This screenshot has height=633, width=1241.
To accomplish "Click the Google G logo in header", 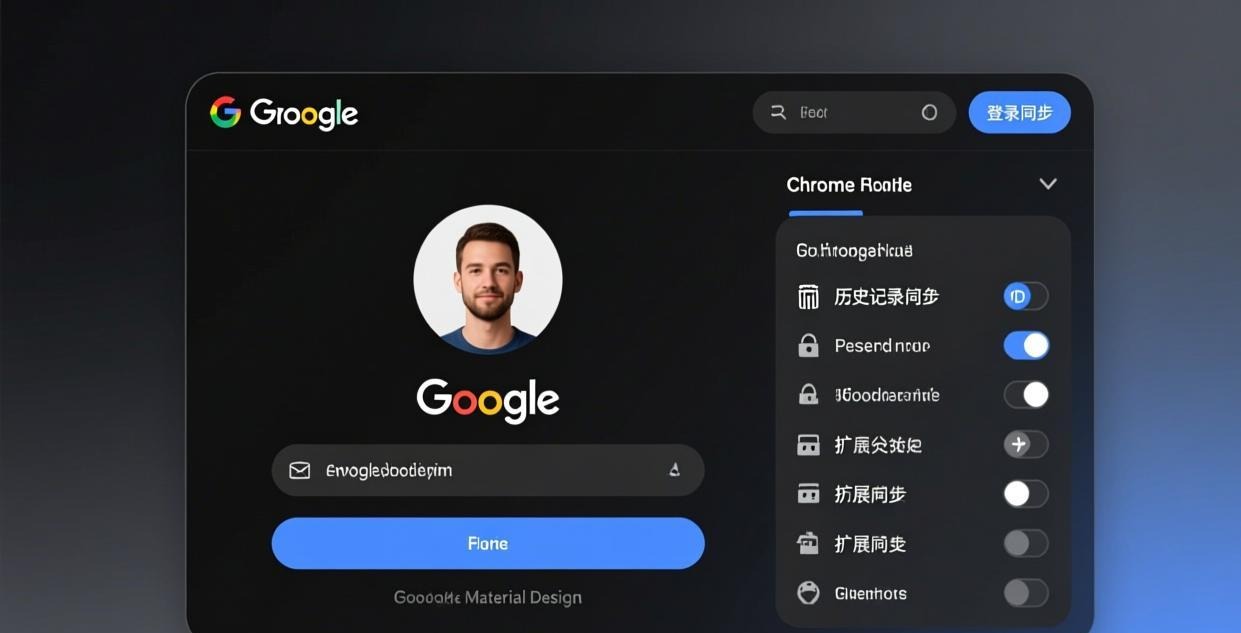I will click(x=225, y=112).
